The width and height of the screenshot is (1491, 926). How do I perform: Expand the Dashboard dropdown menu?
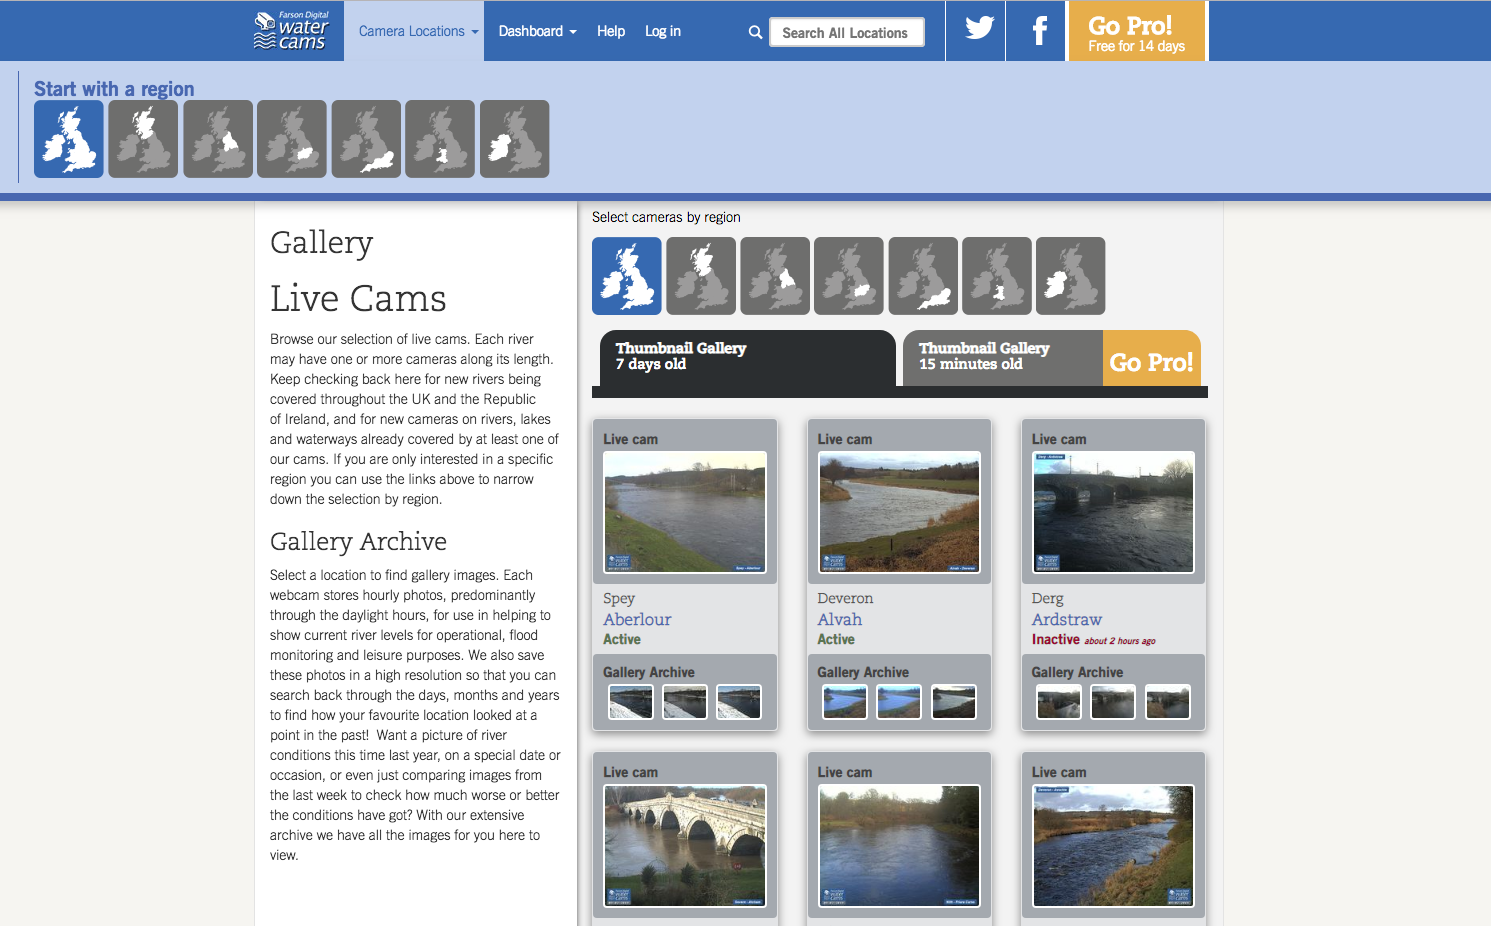(x=537, y=31)
